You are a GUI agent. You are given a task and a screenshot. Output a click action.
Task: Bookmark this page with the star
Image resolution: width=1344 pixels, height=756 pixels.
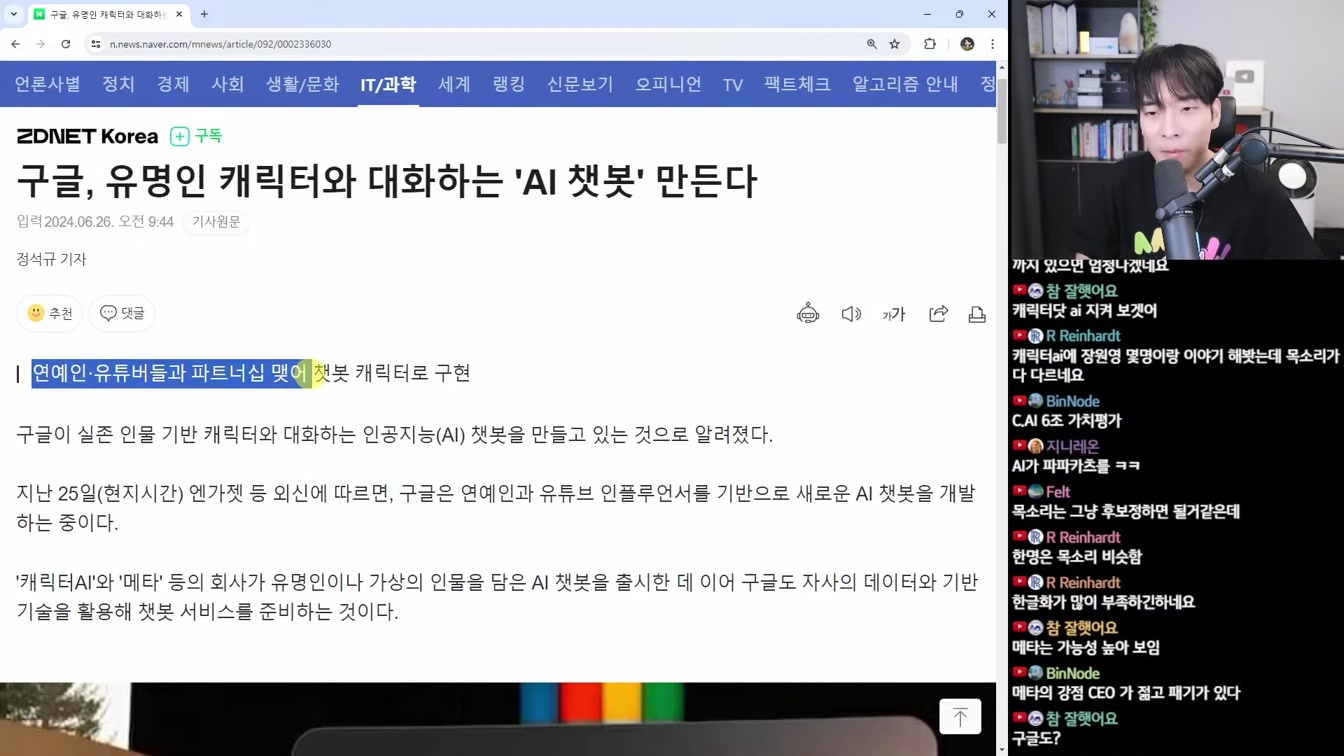tap(895, 44)
